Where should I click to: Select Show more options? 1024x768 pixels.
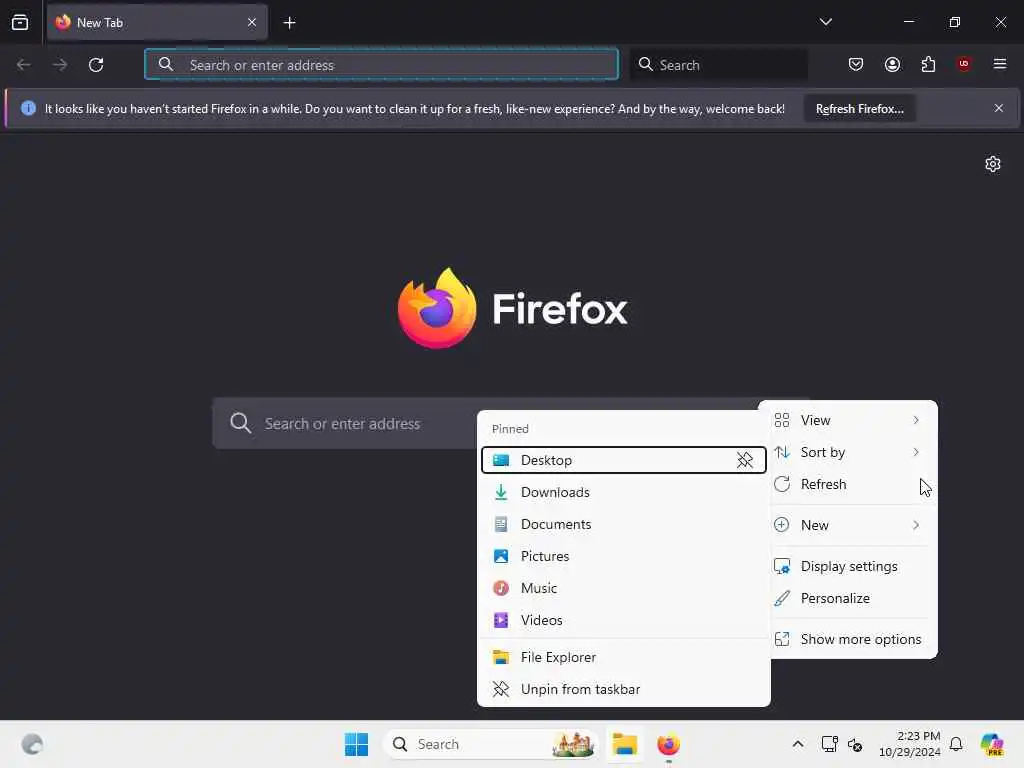pyautogui.click(x=850, y=639)
